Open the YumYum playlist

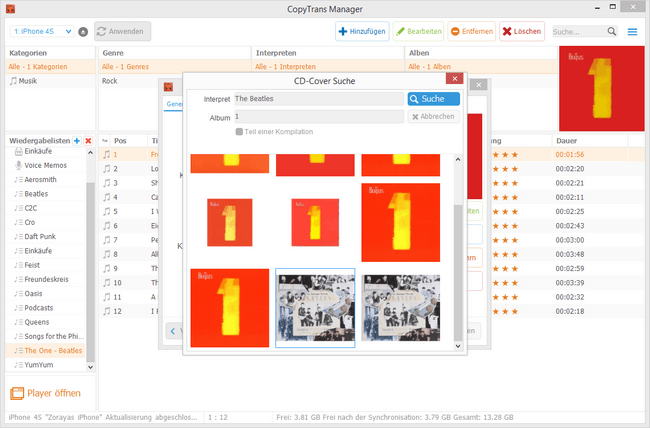coord(39,365)
